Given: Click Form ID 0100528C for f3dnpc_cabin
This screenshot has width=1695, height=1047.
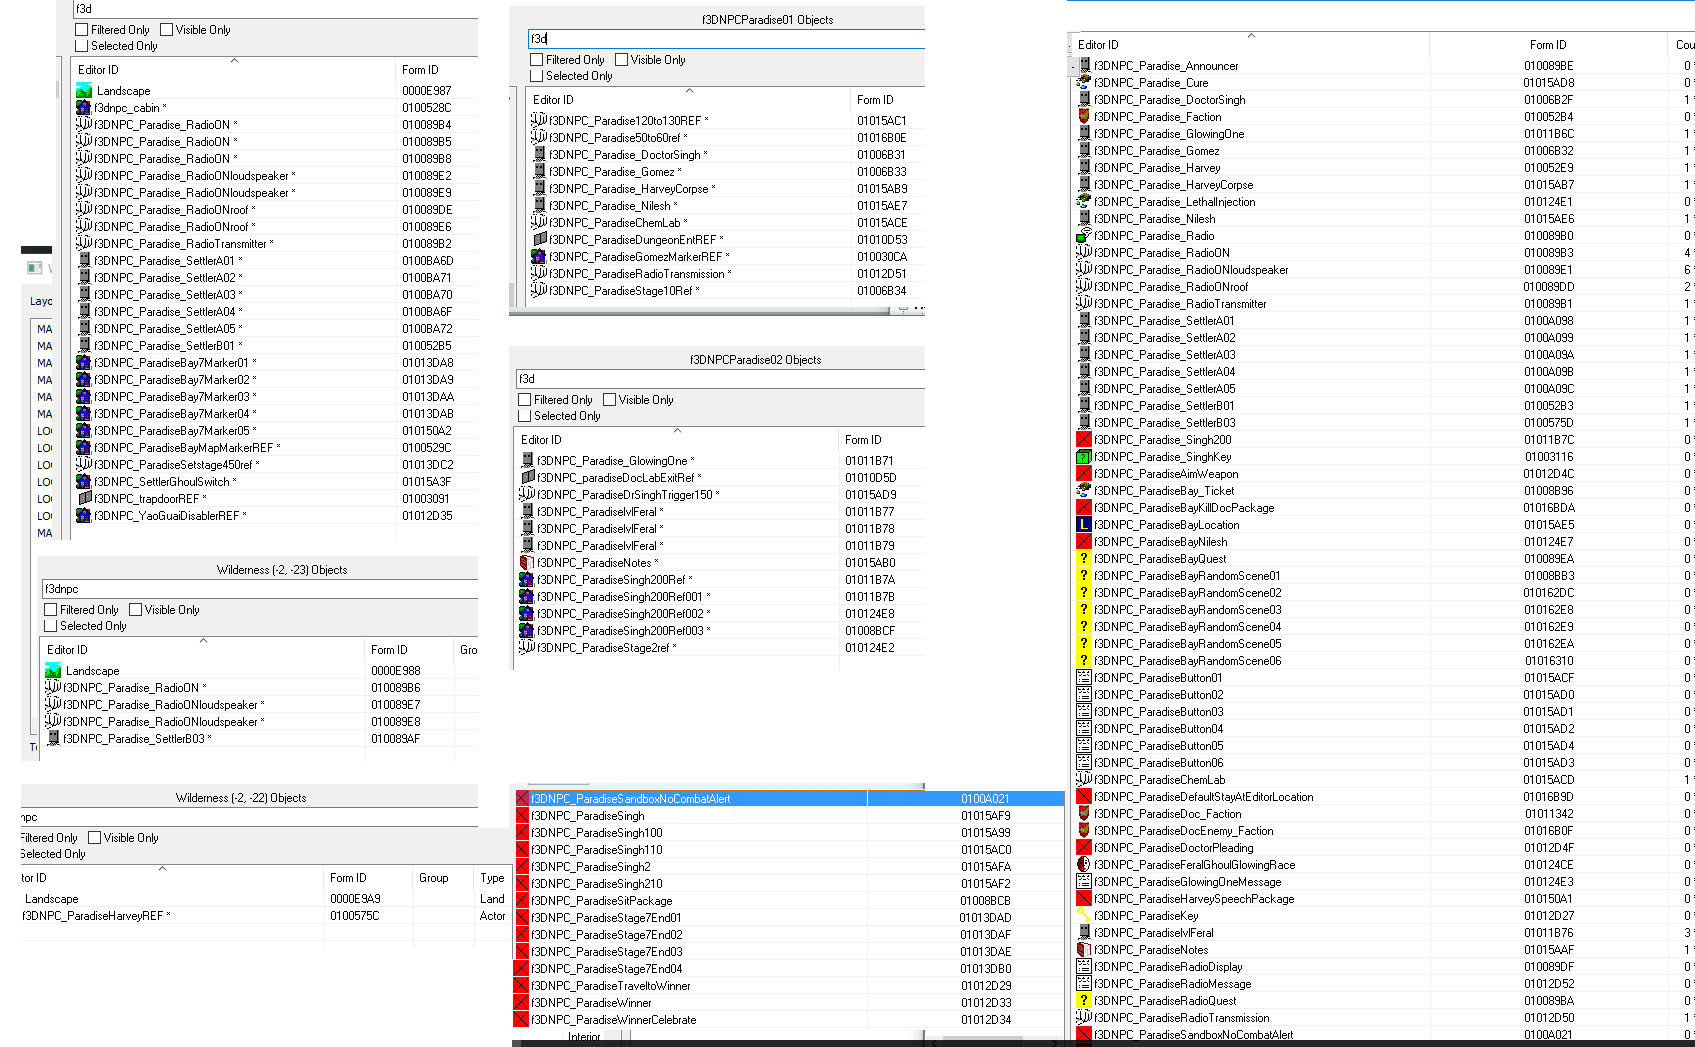Looking at the screenshot, I should (427, 108).
